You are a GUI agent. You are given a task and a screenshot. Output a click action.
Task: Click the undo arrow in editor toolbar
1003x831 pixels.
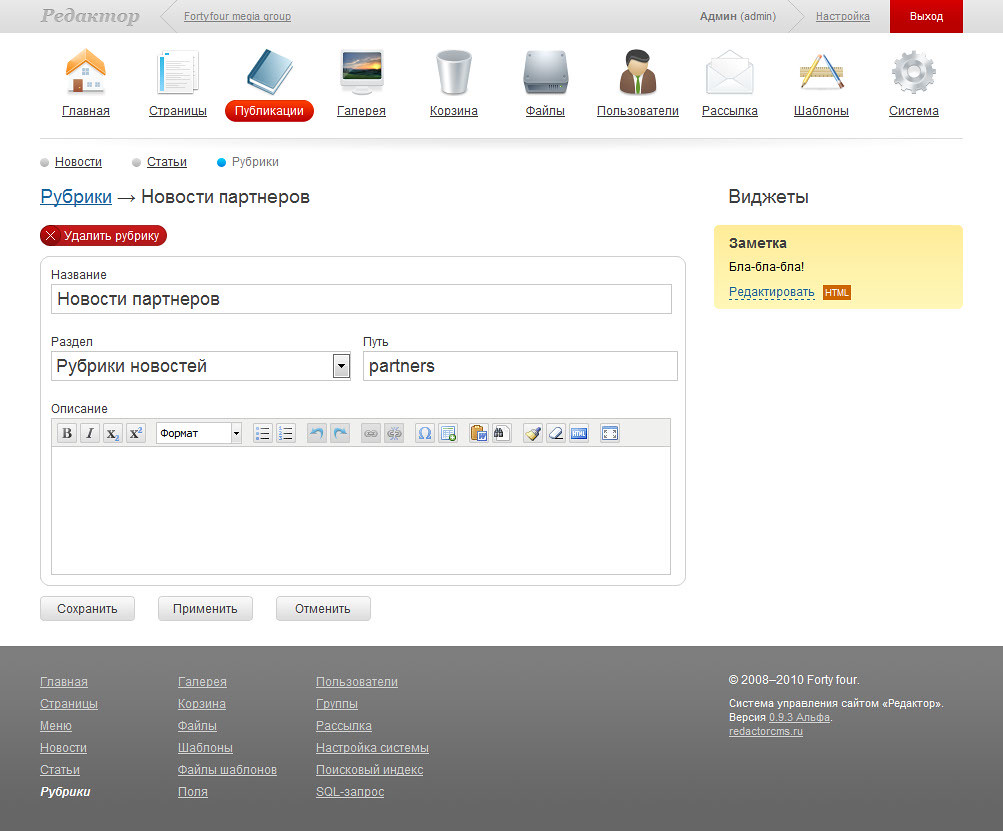(317, 433)
